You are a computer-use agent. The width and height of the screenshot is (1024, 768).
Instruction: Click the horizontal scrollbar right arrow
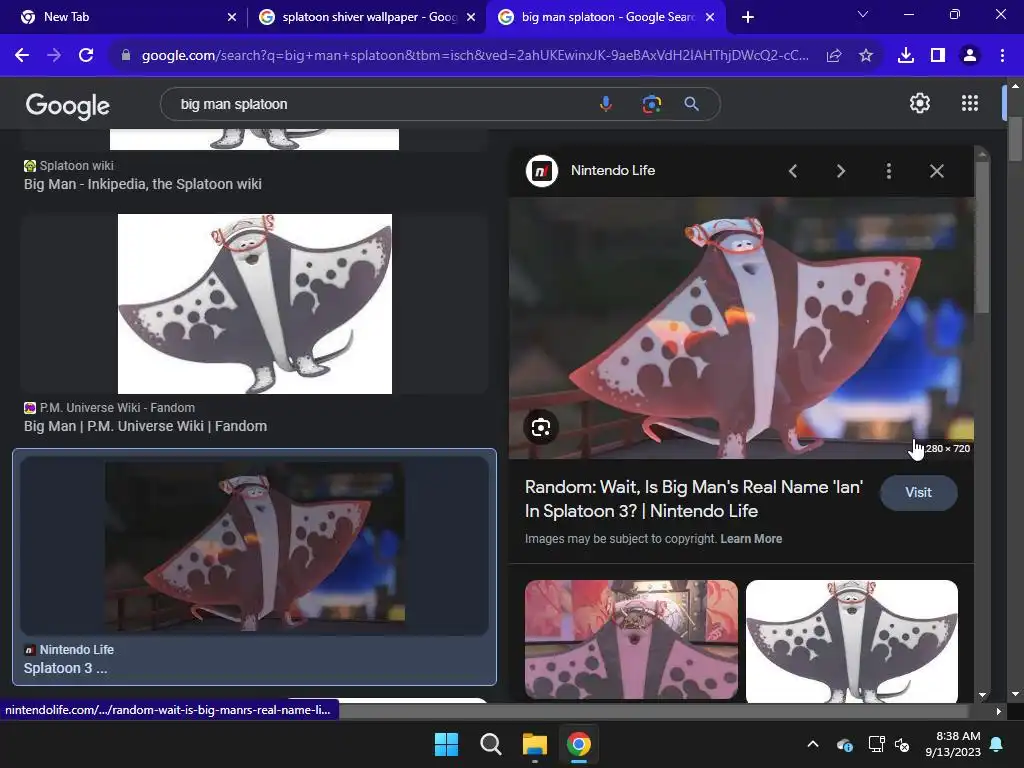[998, 711]
